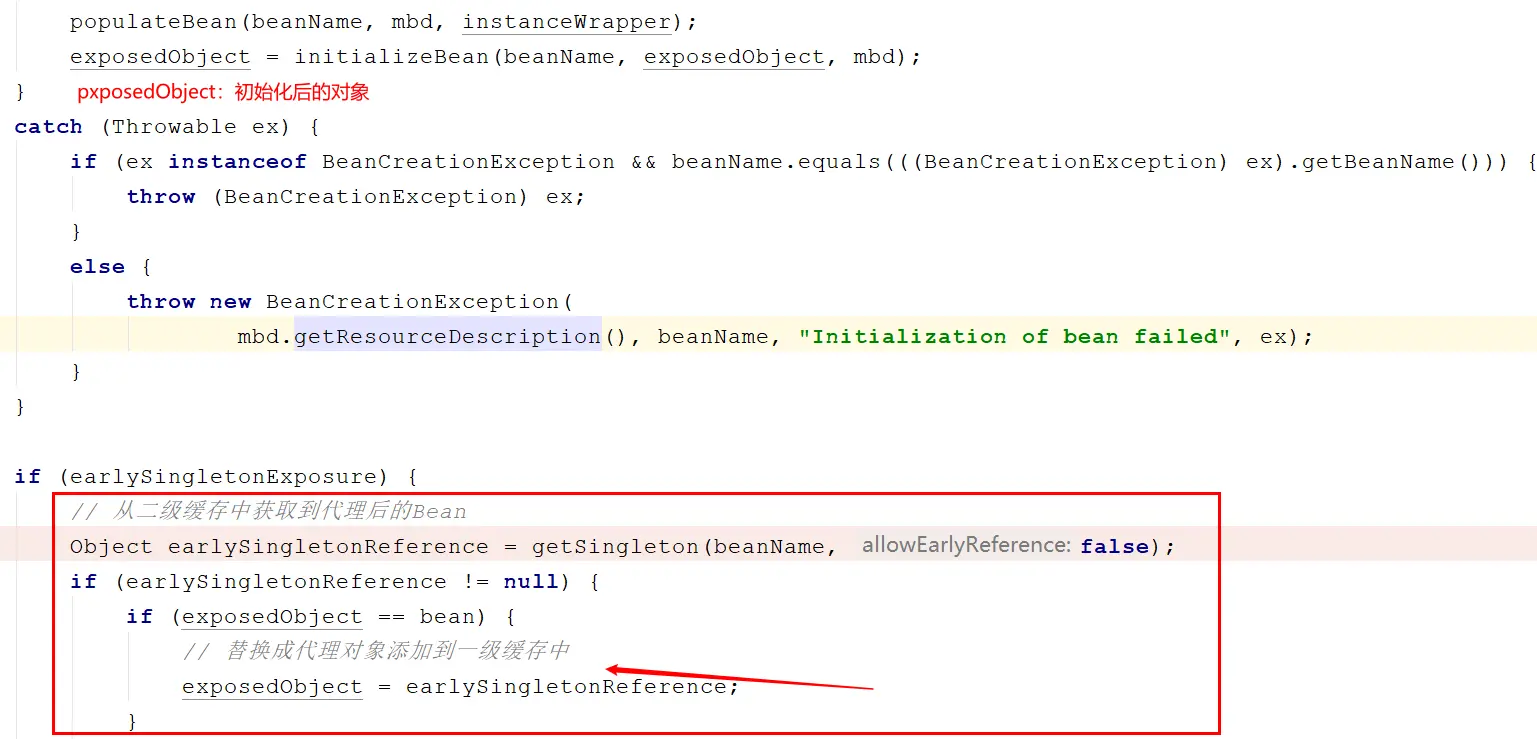Screen dimensions: 1537x739
Task: Click the false argument value
Action: [1114, 547]
